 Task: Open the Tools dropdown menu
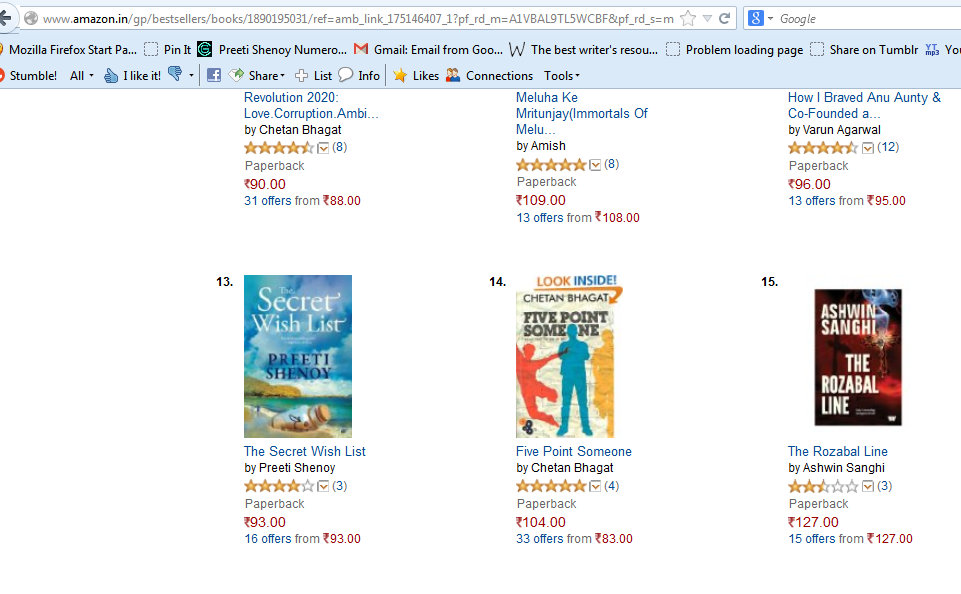(561, 75)
